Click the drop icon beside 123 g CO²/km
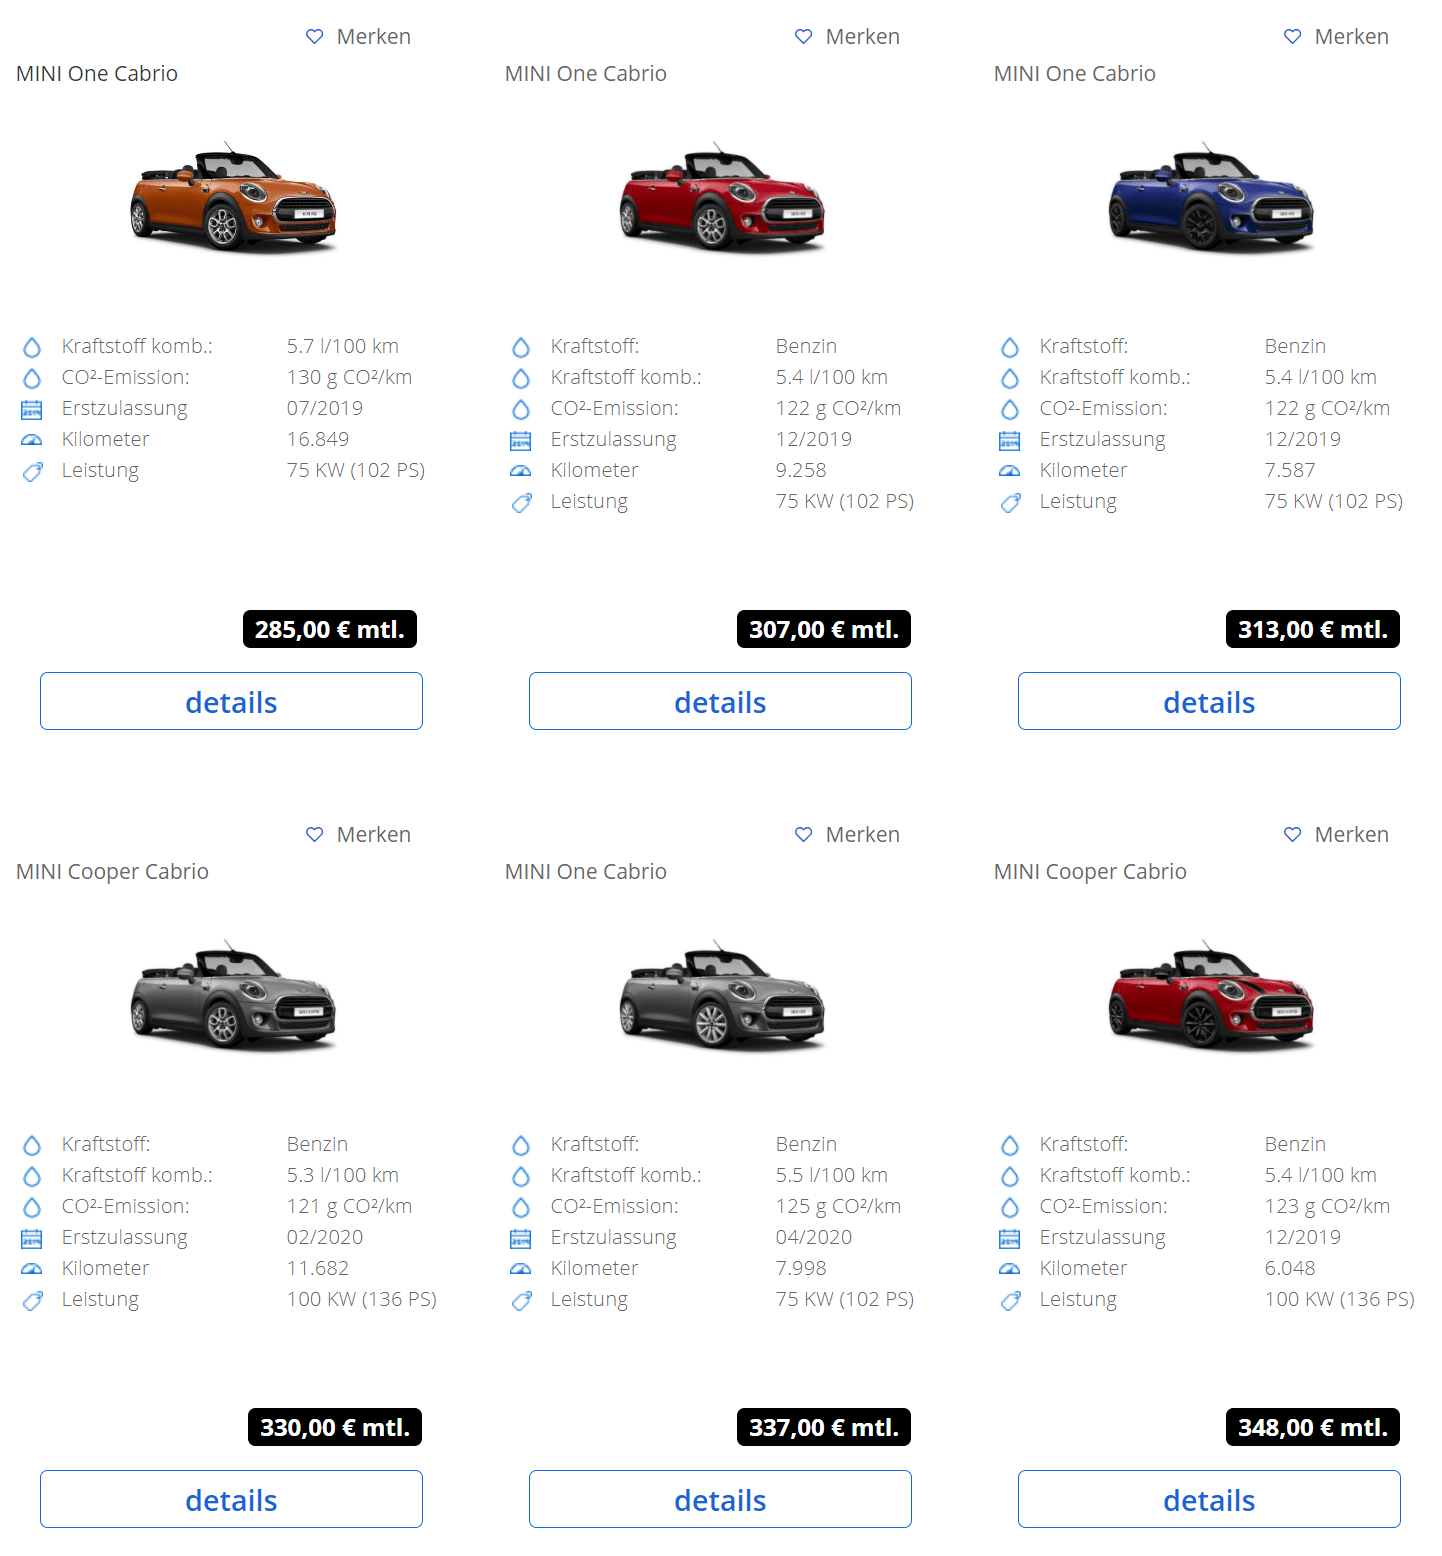The height and width of the screenshot is (1556, 1442). click(x=1010, y=1207)
